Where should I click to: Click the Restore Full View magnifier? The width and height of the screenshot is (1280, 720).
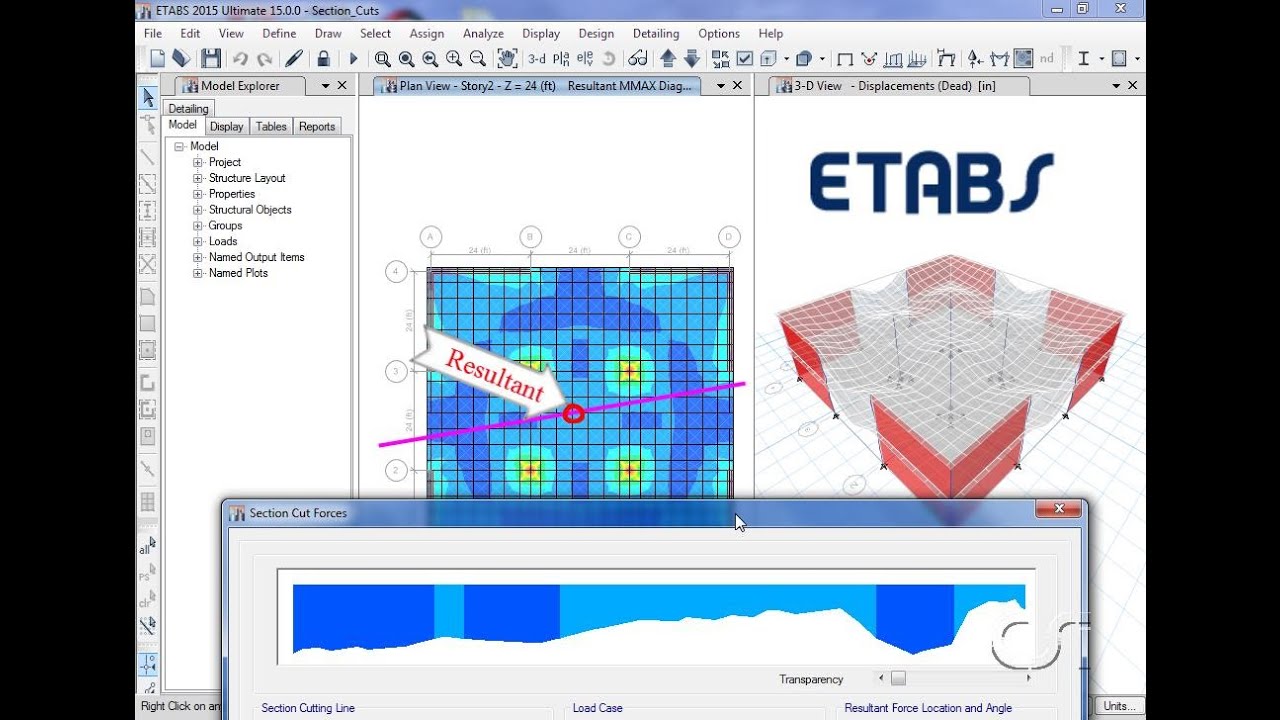406,59
